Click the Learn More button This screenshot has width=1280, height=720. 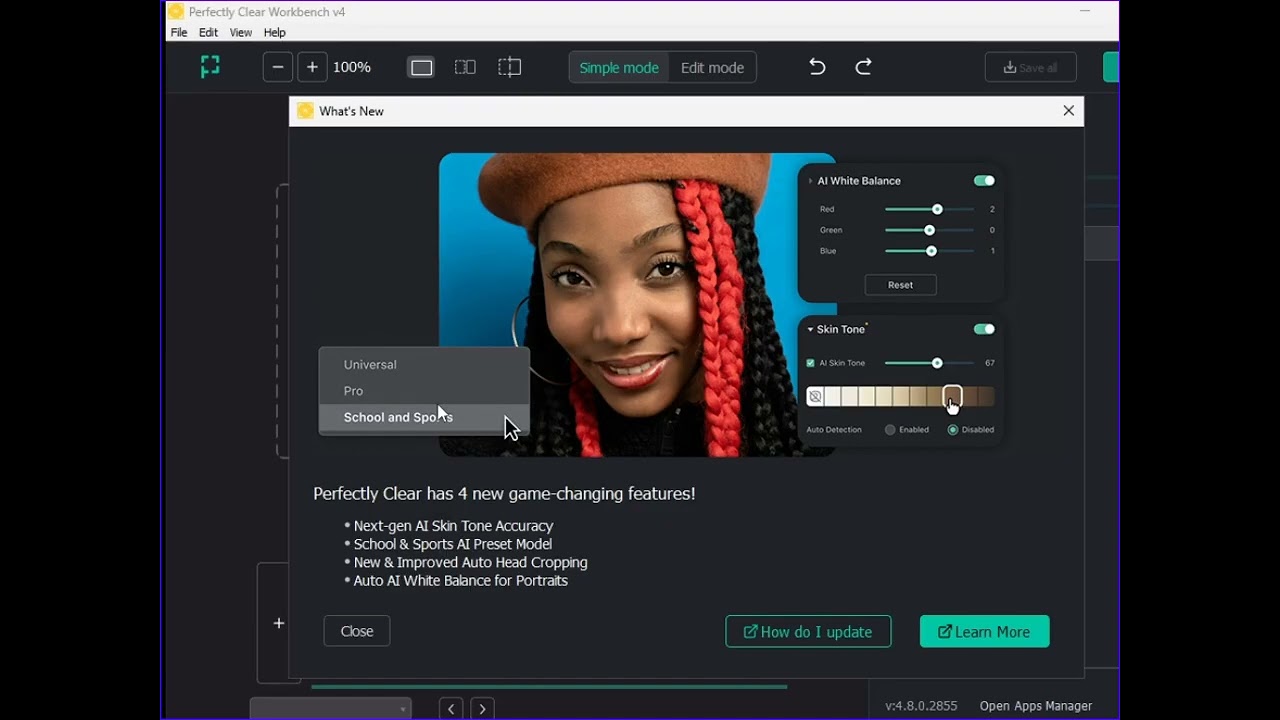984,631
